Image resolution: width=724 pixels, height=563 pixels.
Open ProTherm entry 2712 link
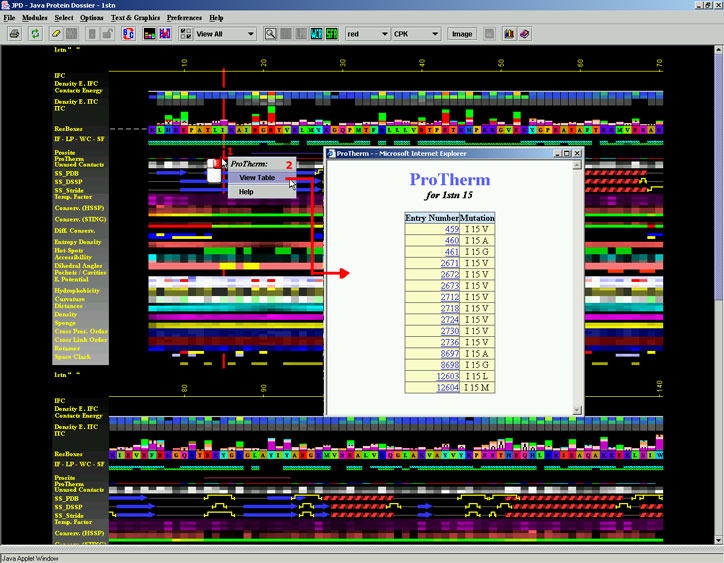coord(449,297)
